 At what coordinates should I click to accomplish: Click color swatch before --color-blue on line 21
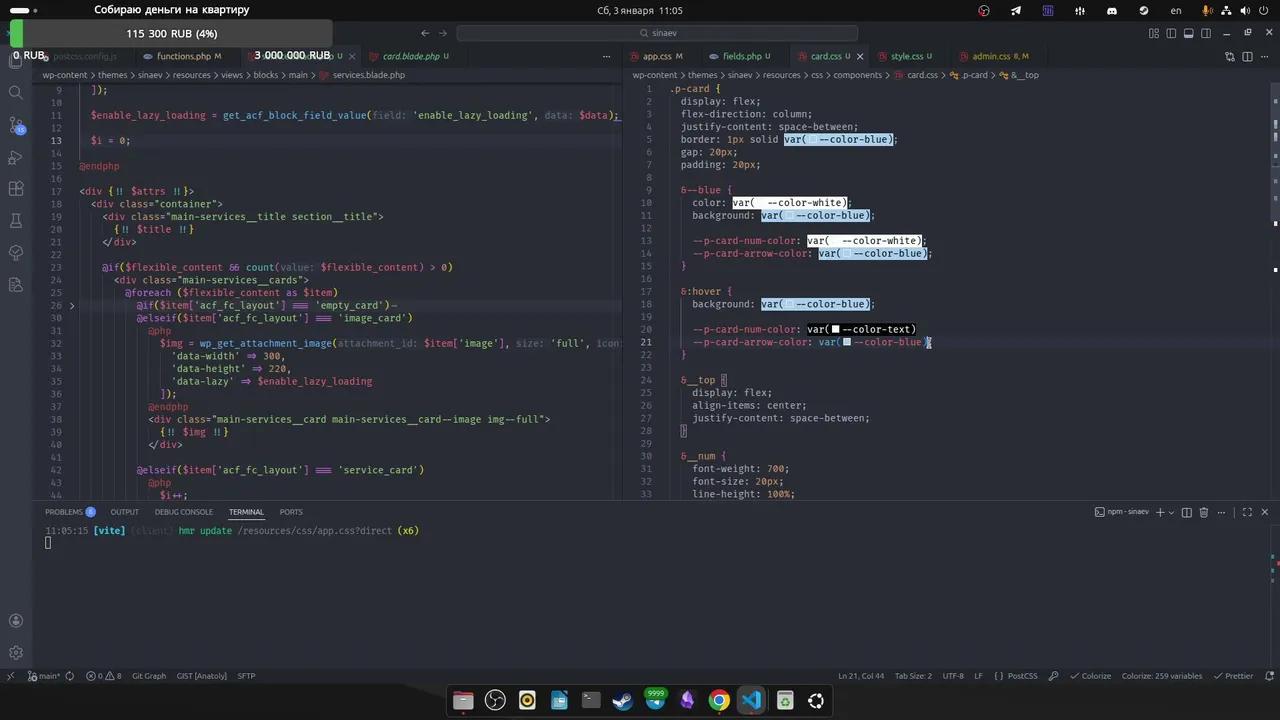[x=847, y=342]
